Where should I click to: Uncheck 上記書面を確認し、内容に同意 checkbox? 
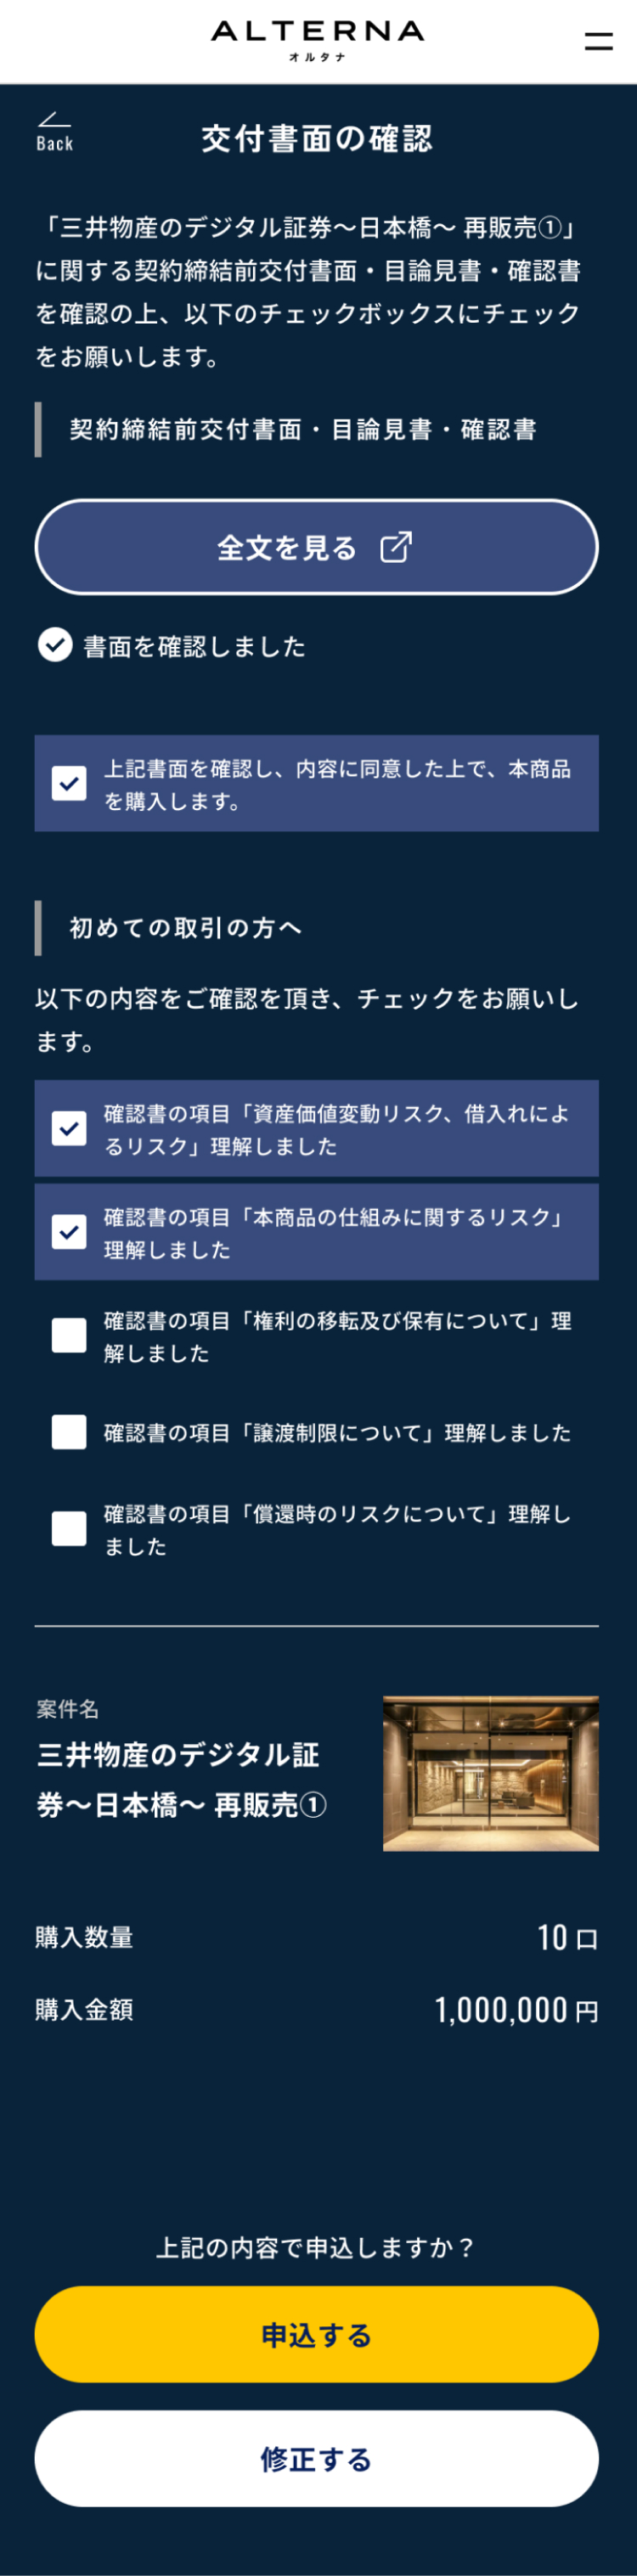coord(69,783)
